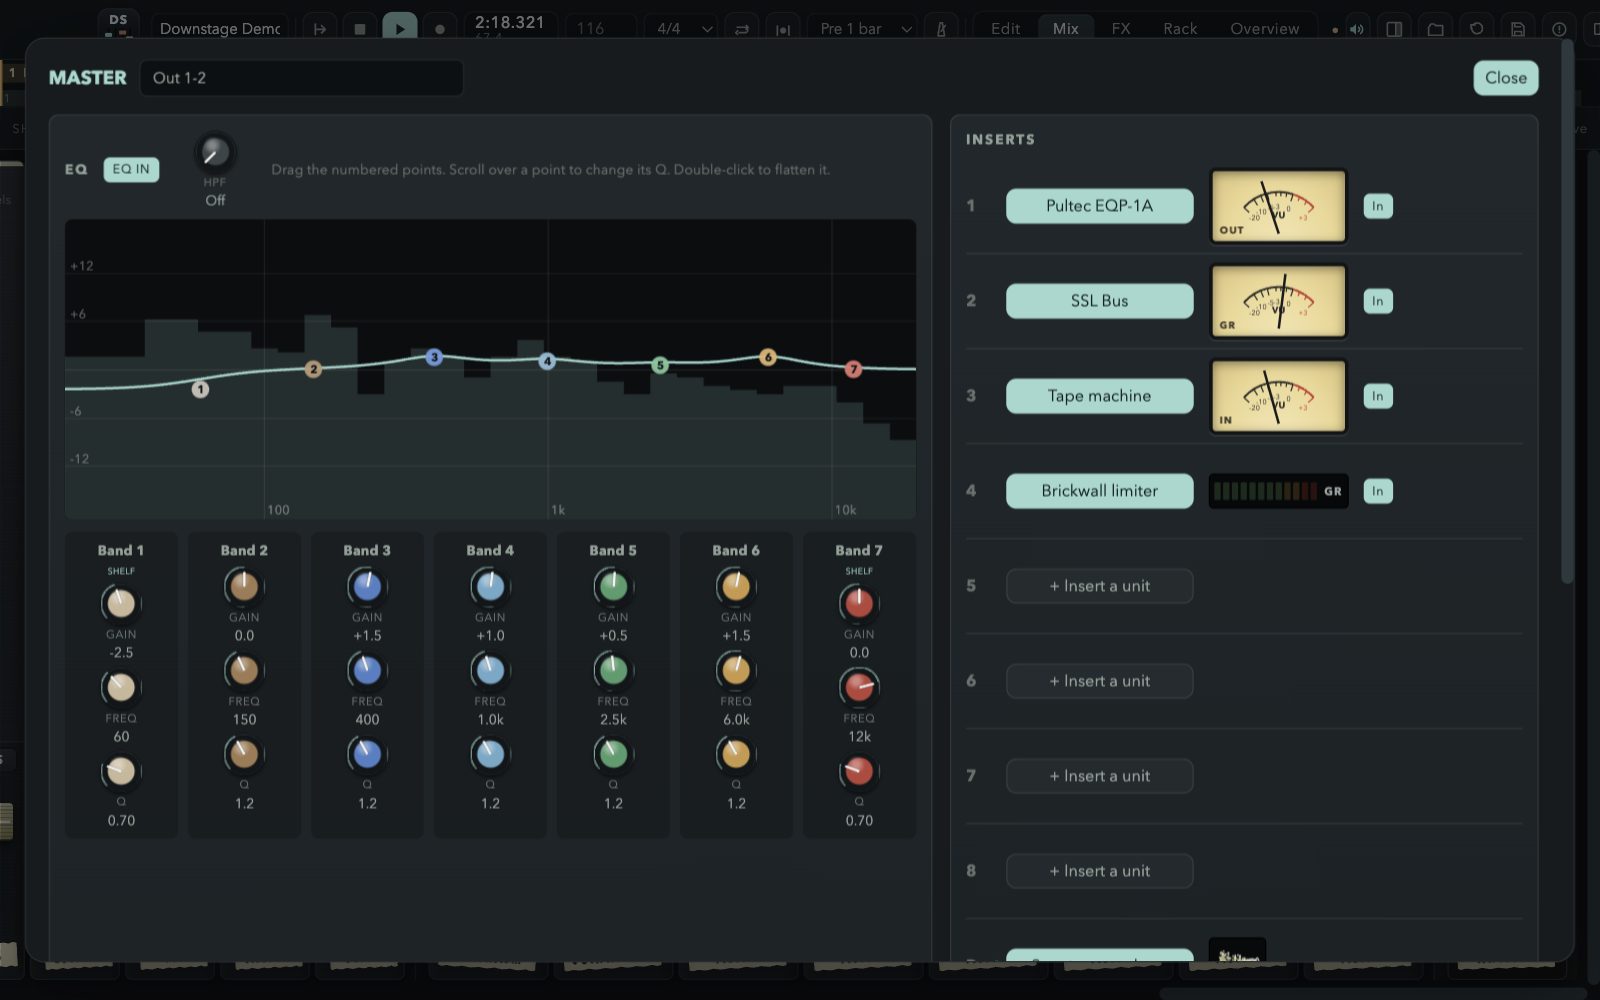Viewport: 1600px width, 1000px height.
Task: Click the Band 7 freq knob
Action: 859,687
